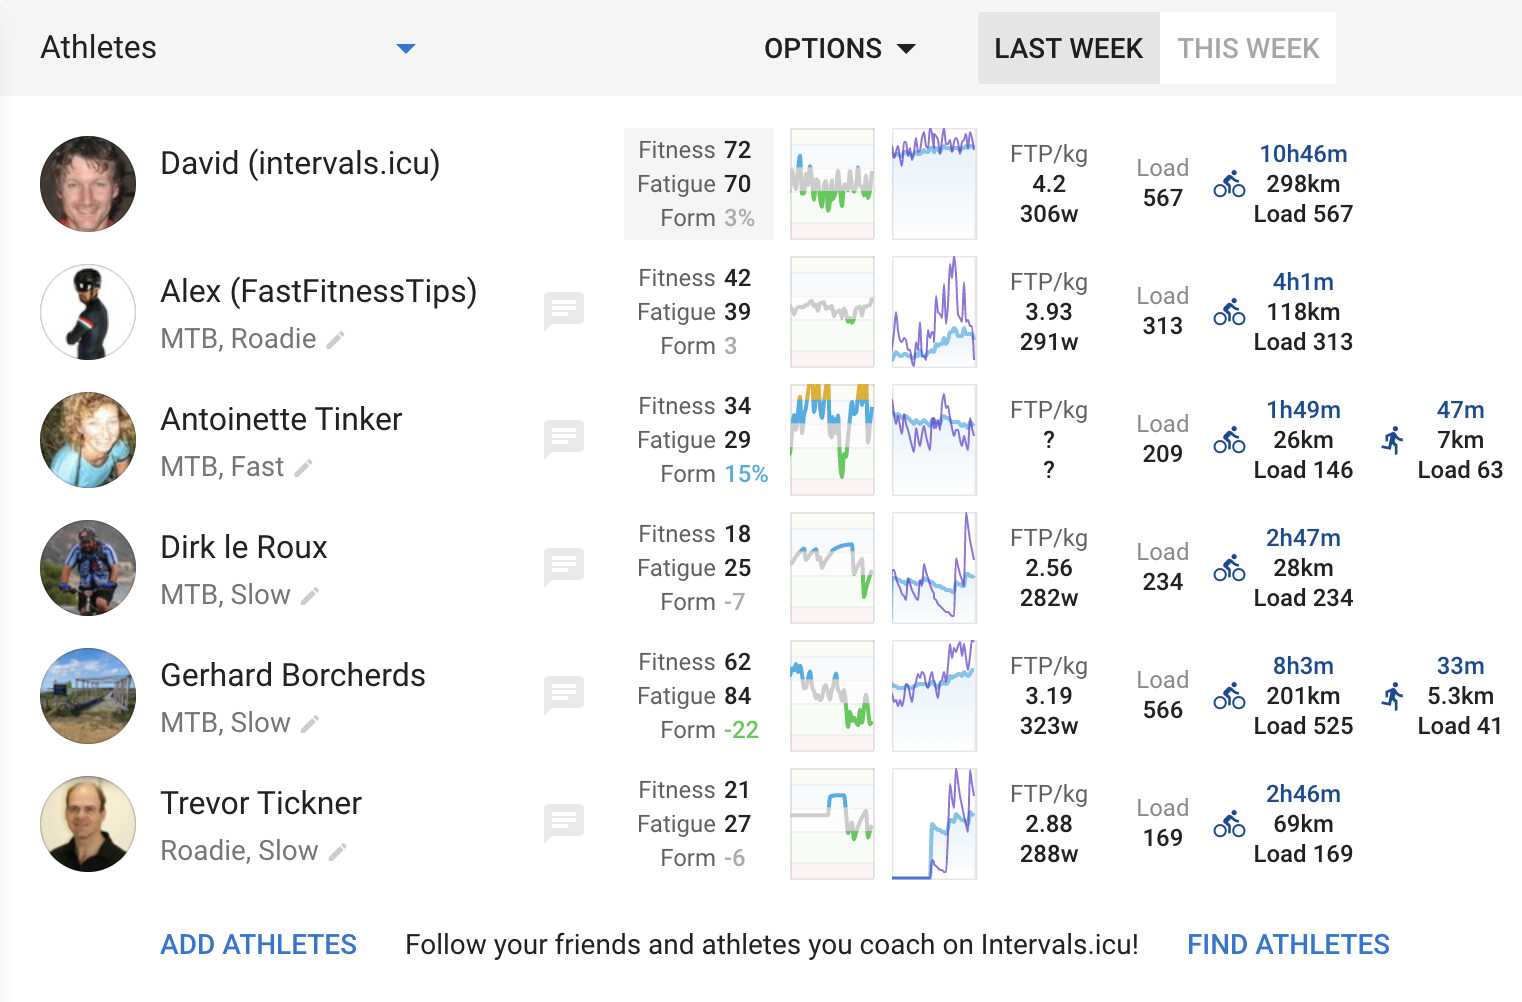1522x1002 pixels.
Task: Select David's Fitness 72 summary box
Action: click(x=698, y=184)
